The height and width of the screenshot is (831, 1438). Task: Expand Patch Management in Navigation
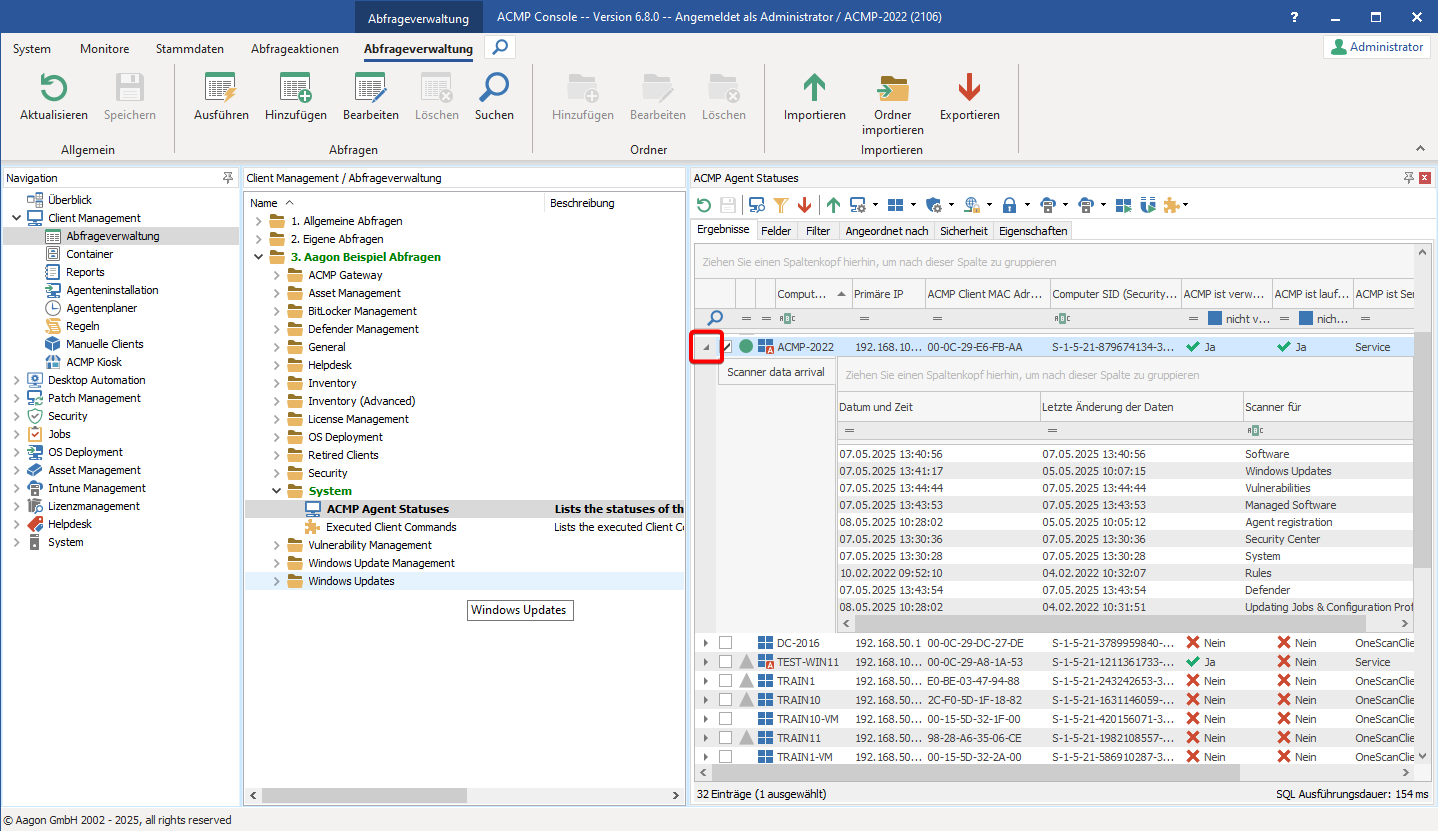tap(16, 398)
